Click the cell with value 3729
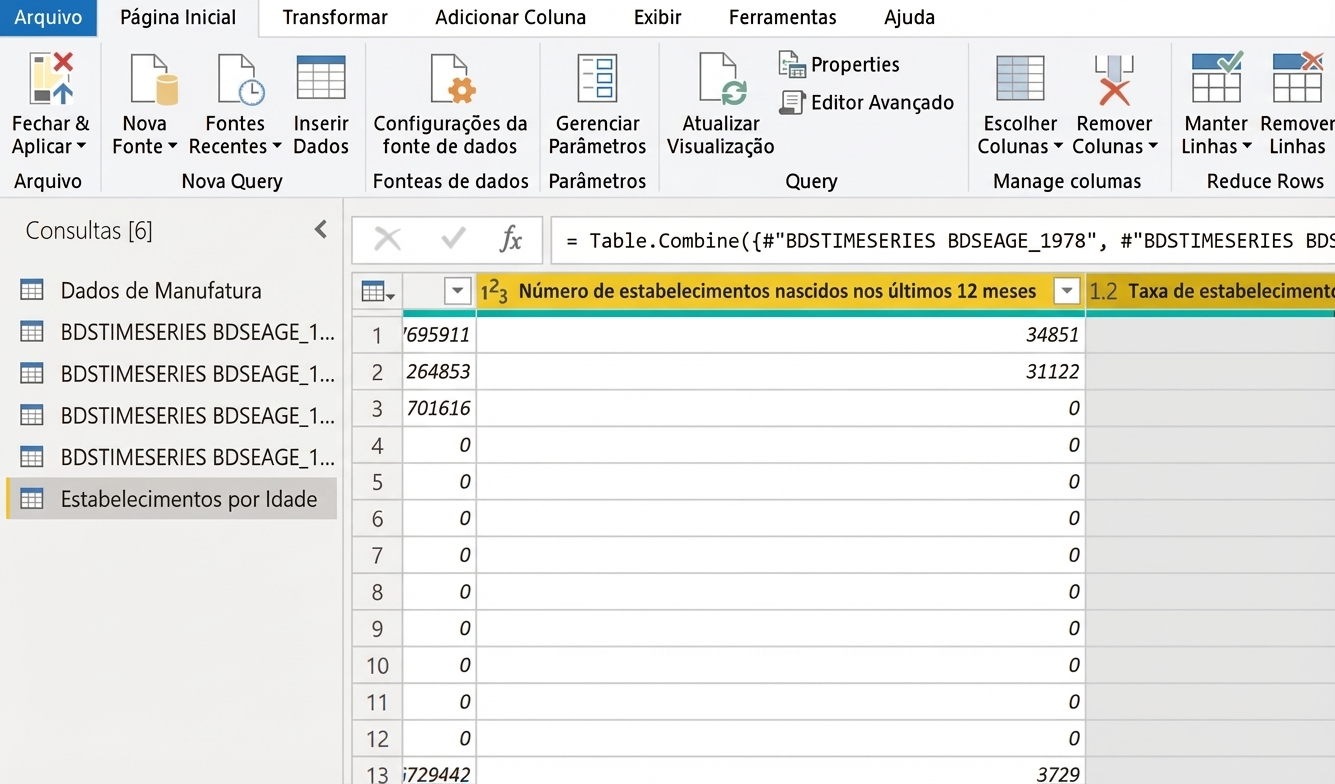This screenshot has width=1335, height=784. click(781, 773)
